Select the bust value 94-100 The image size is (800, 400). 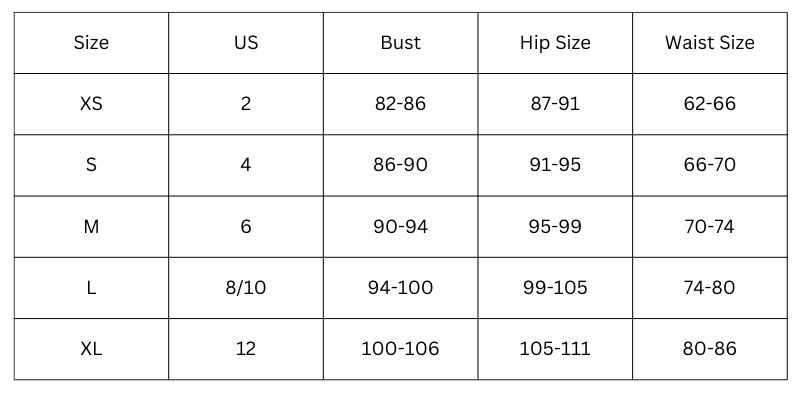tap(400, 288)
